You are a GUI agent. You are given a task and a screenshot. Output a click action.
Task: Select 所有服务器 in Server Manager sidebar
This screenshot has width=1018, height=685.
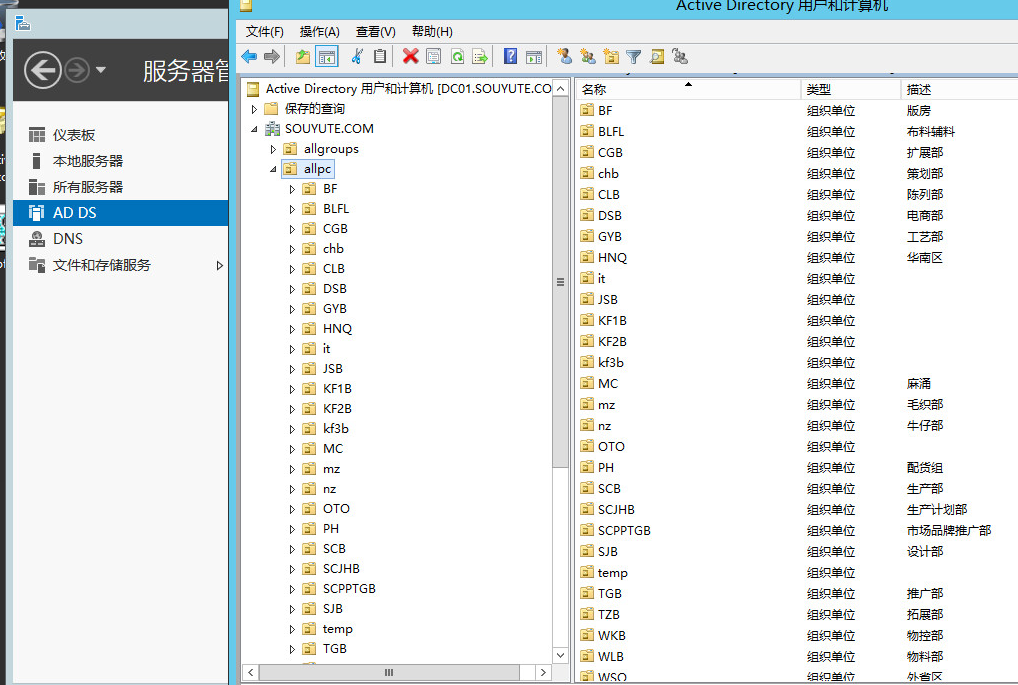120,187
